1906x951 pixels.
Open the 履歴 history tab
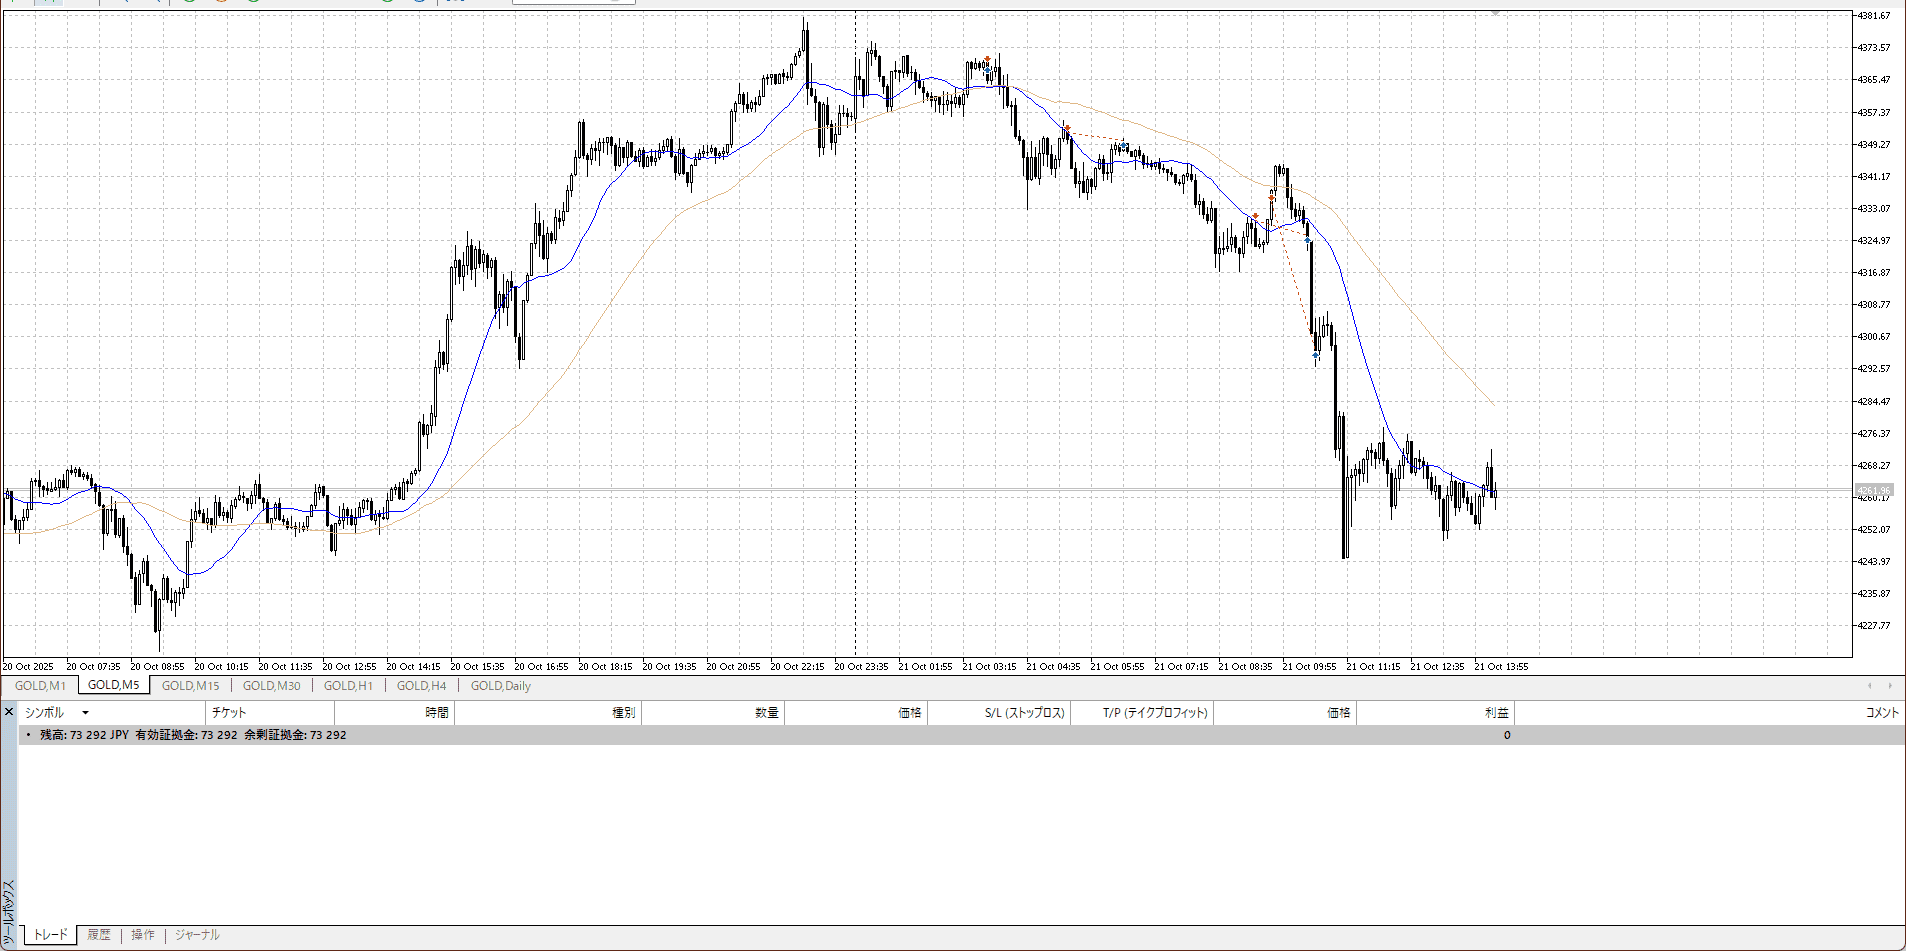pyautogui.click(x=99, y=935)
